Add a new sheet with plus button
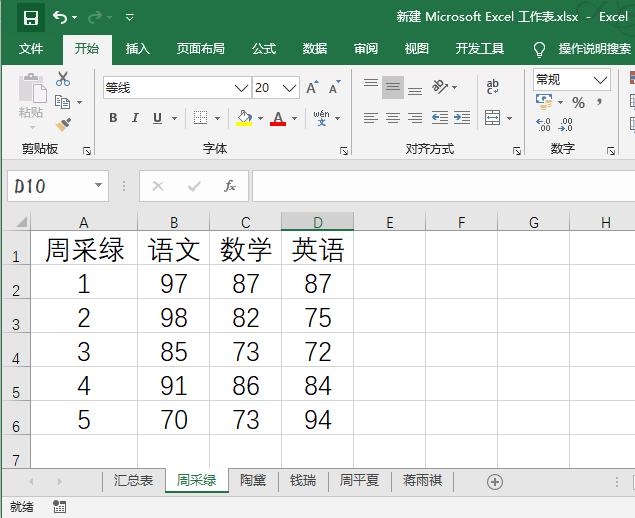Viewport: 635px width, 518px height. 495,482
